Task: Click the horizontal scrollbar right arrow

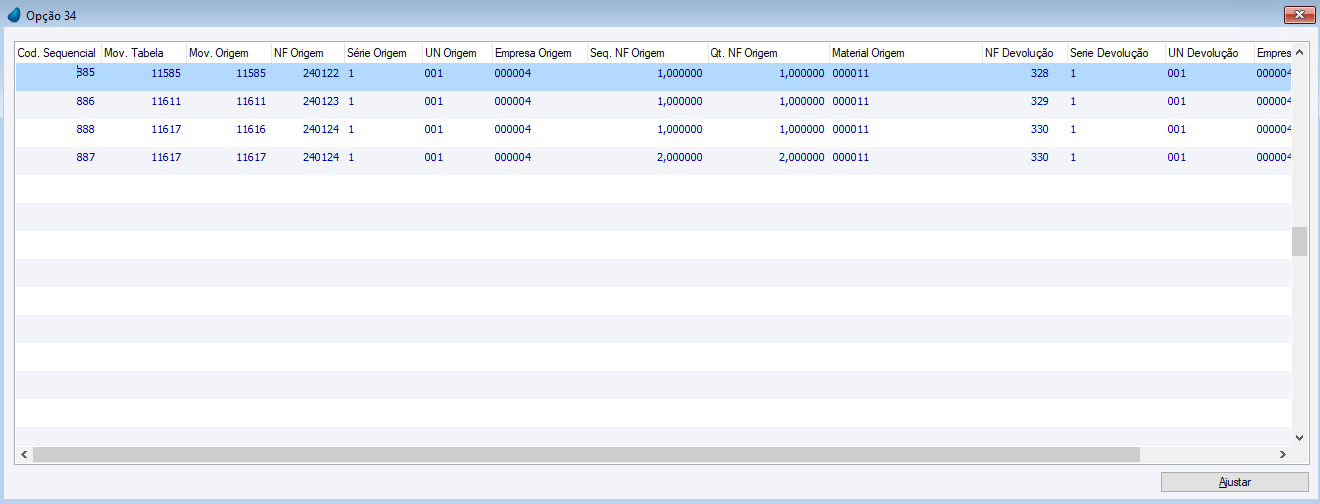Action: [x=1283, y=454]
